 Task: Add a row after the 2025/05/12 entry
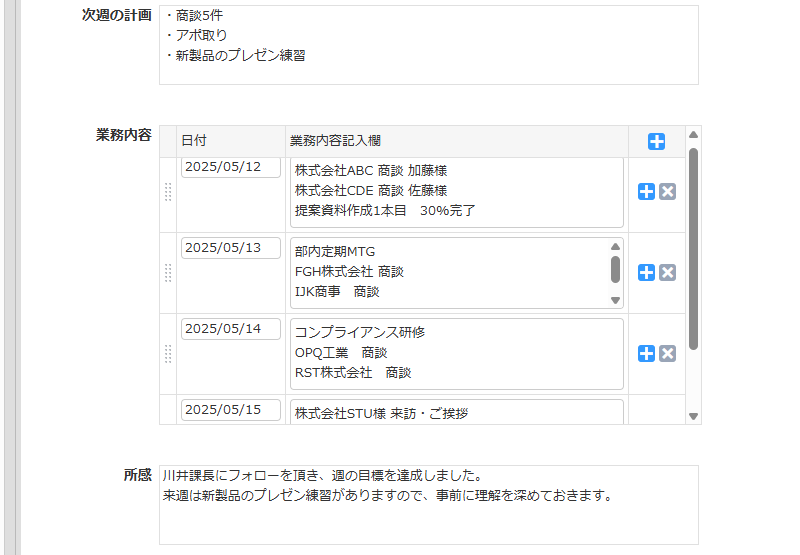(x=646, y=192)
